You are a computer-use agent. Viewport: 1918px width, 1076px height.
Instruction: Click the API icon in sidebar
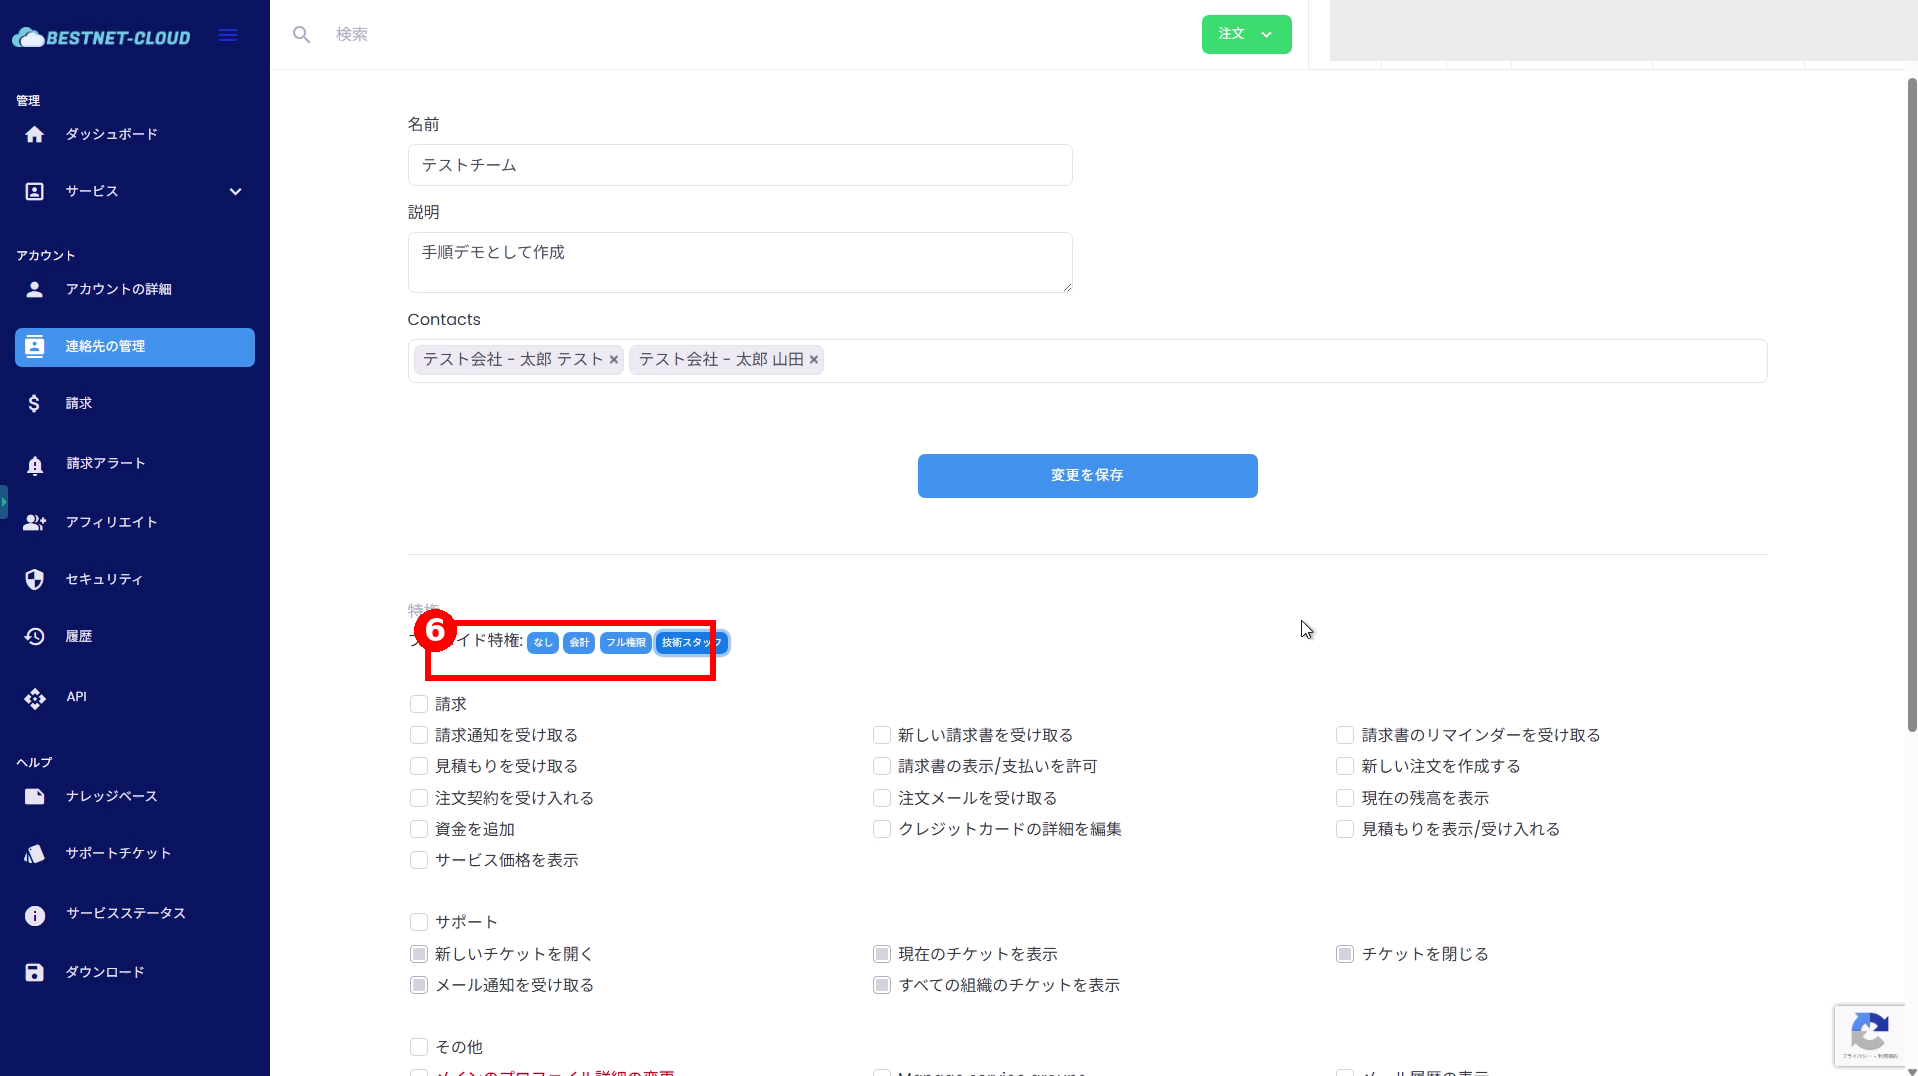[35, 698]
